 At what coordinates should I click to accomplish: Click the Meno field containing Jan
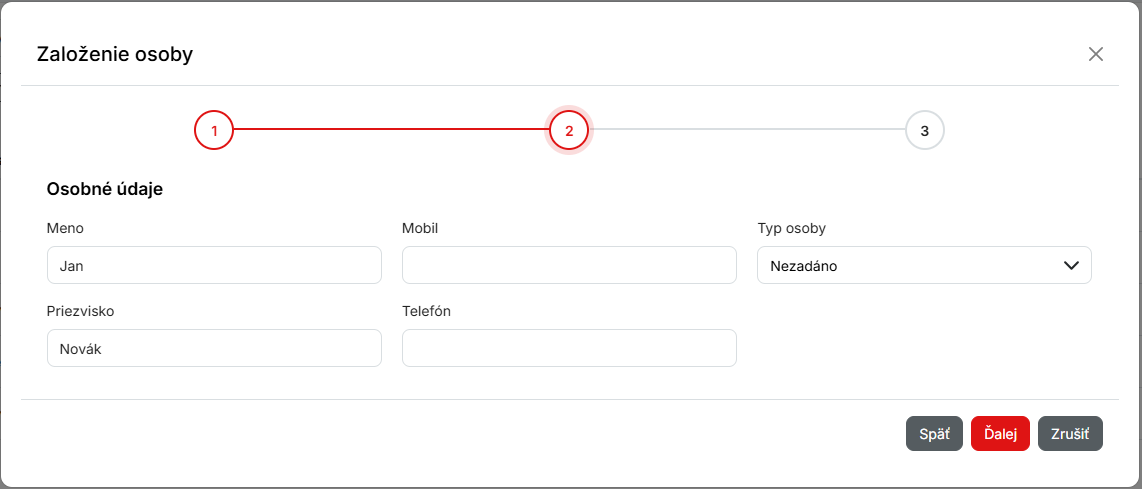pos(214,266)
